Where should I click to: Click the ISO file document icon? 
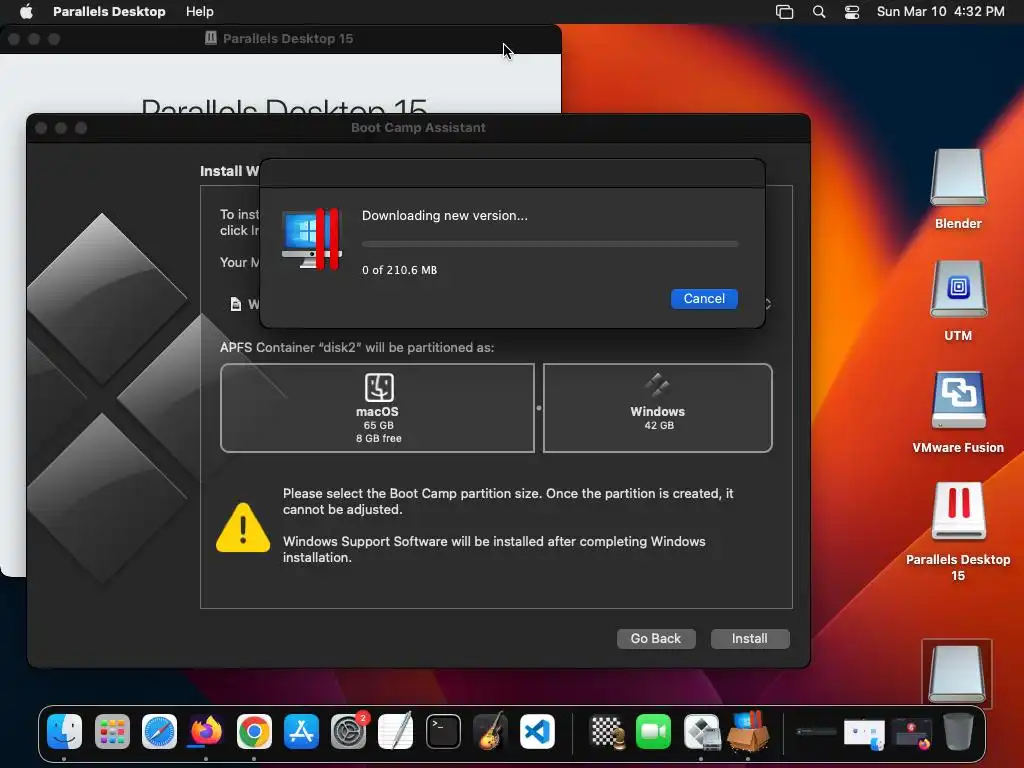tap(236, 304)
